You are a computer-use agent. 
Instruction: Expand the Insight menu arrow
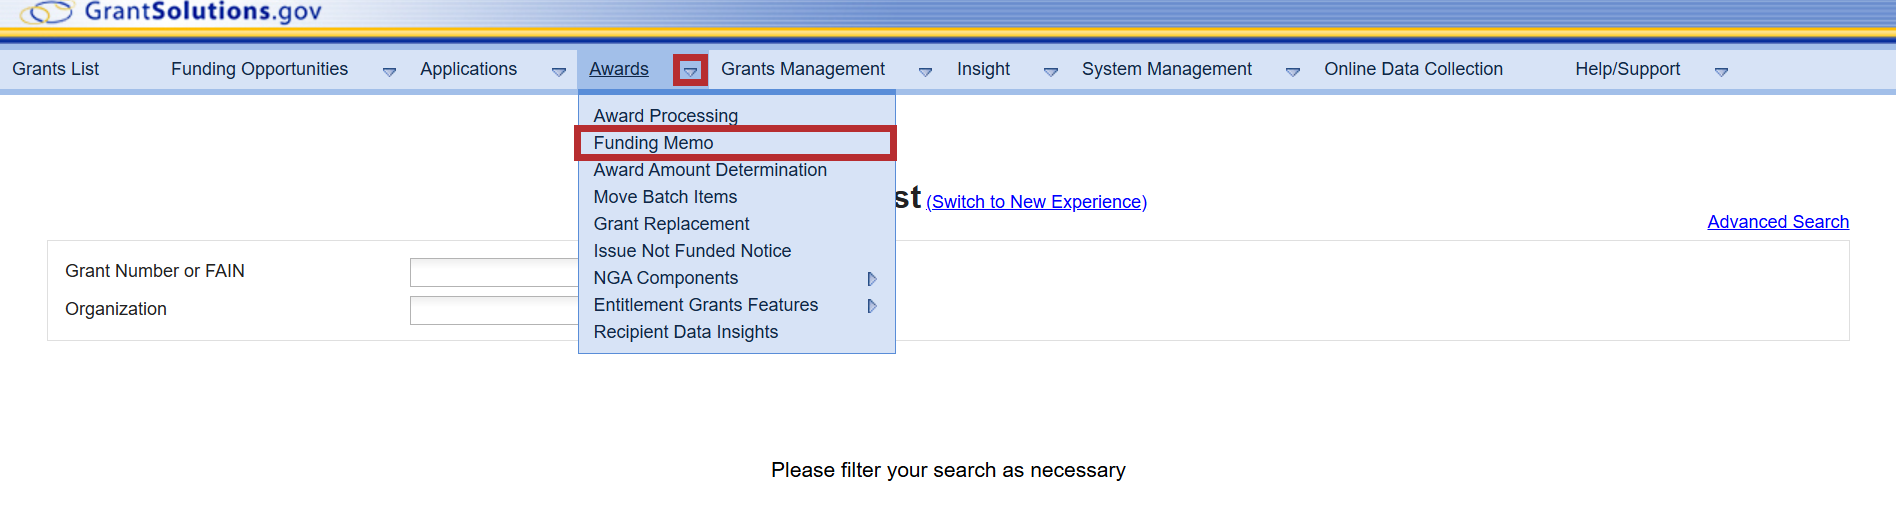point(1050,71)
